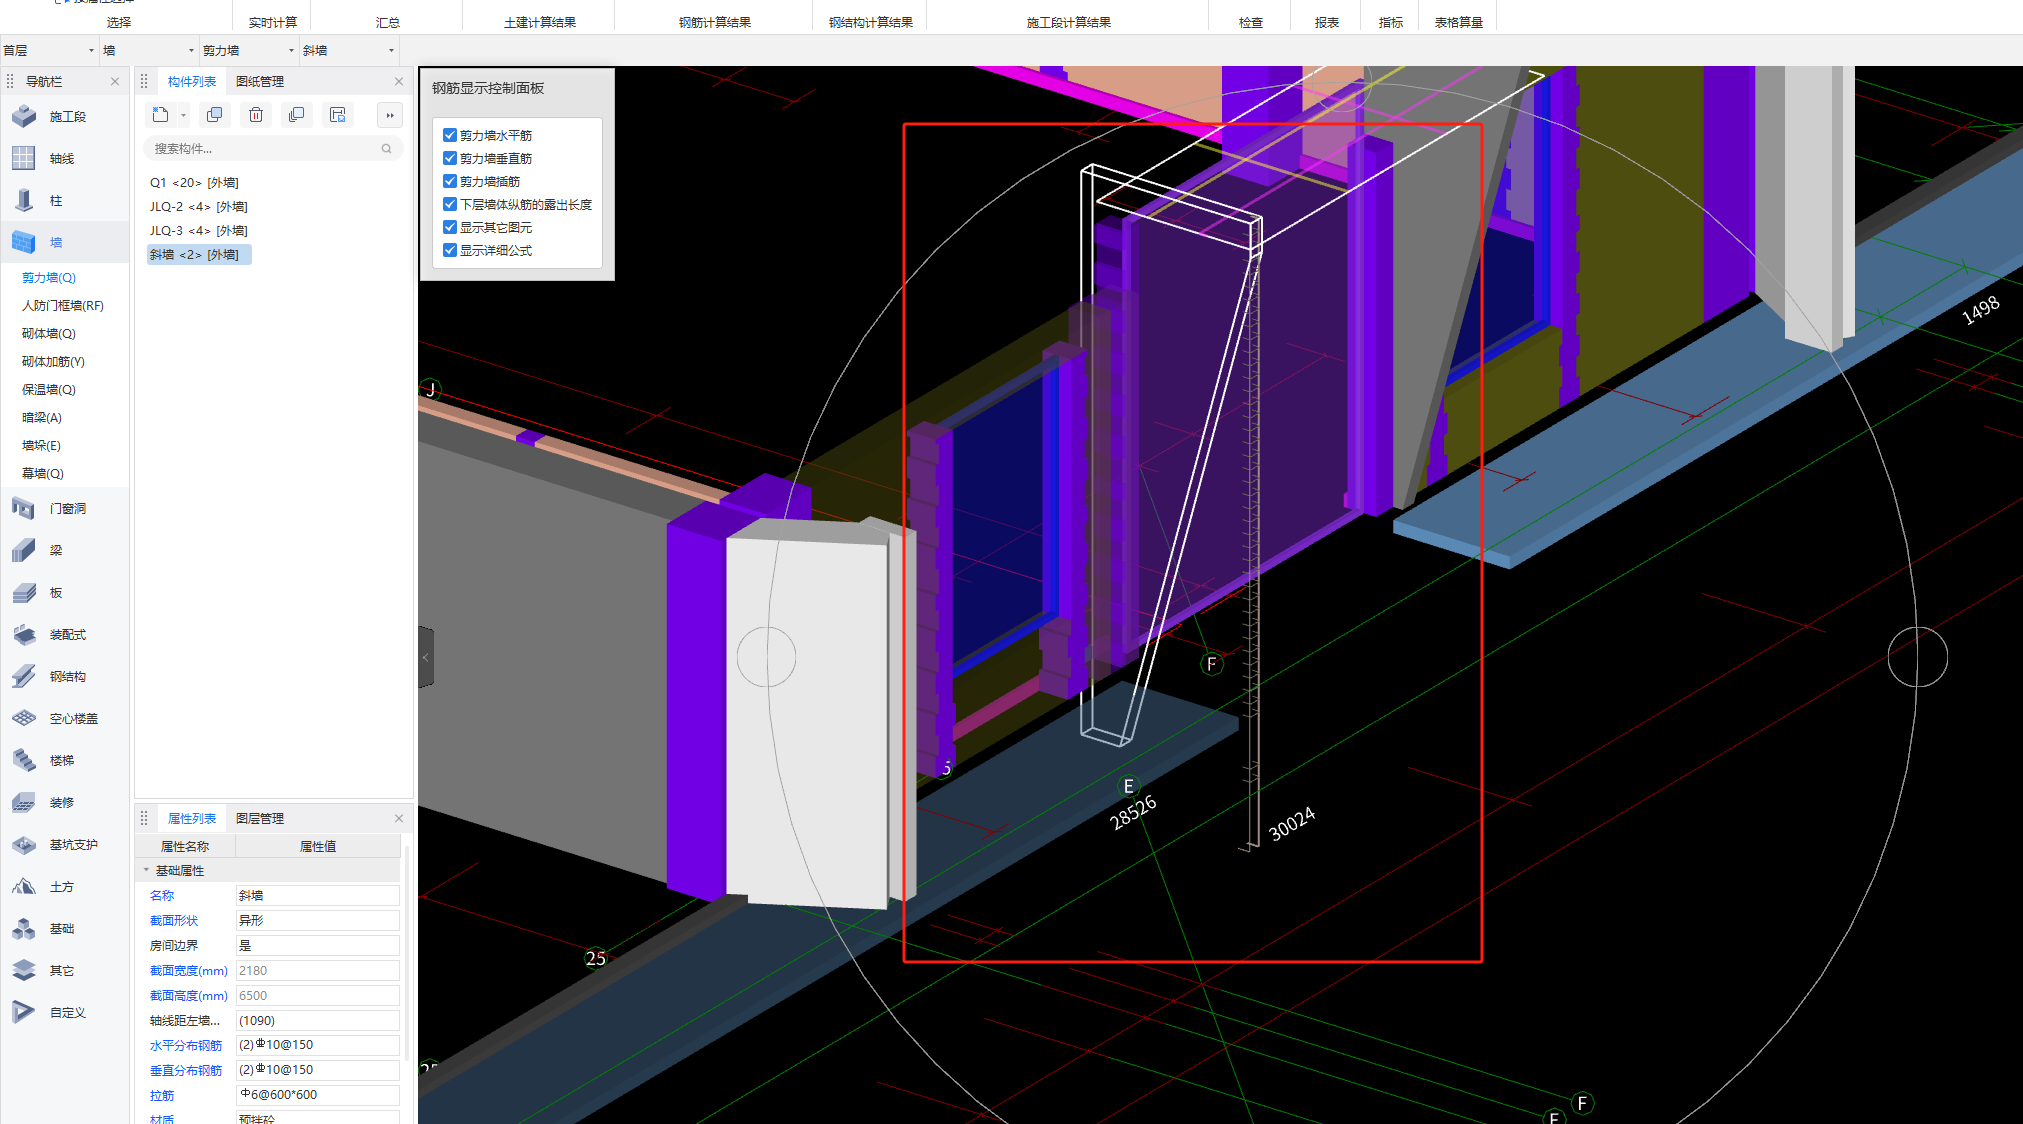The height and width of the screenshot is (1124, 2023).
Task: Open 表格算量 ribbon group
Action: pyautogui.click(x=1459, y=22)
